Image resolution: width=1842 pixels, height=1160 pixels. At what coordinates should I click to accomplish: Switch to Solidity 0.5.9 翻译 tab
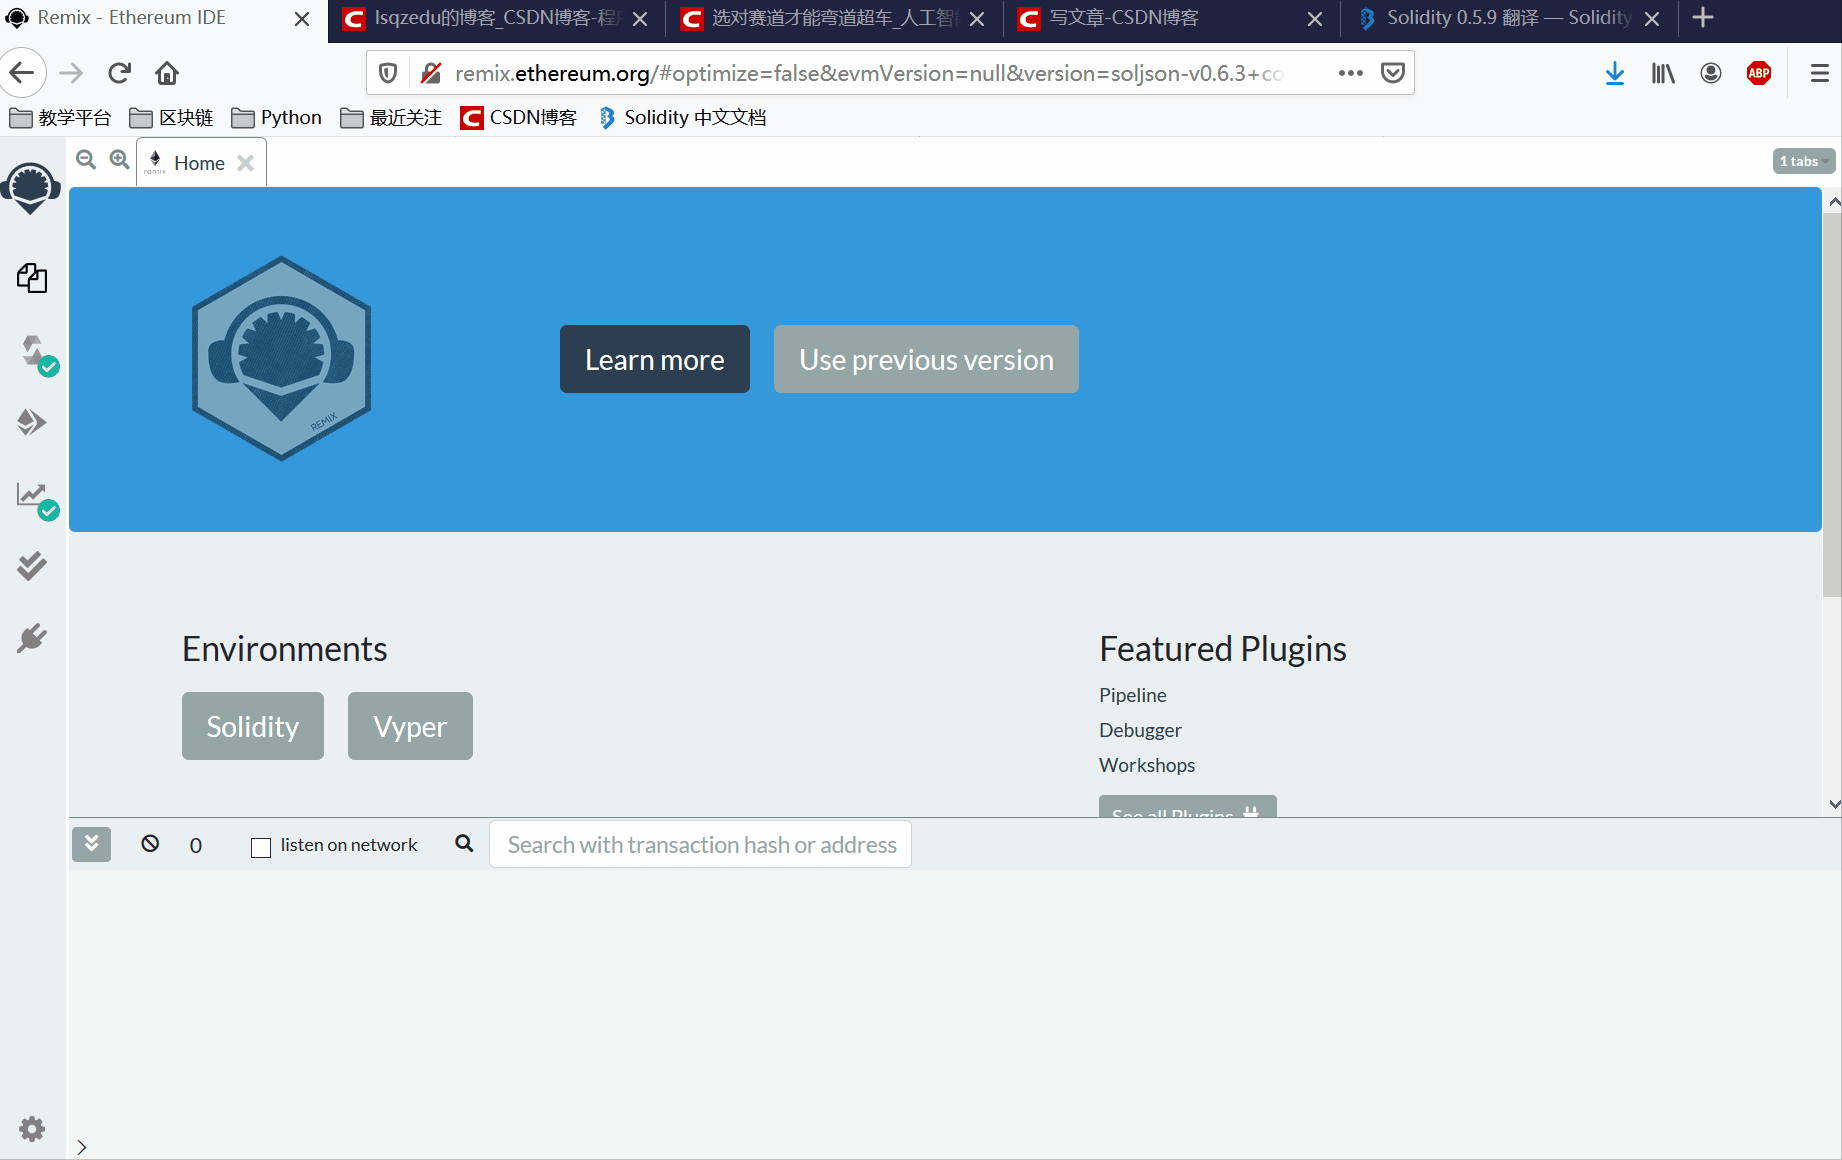1509,18
